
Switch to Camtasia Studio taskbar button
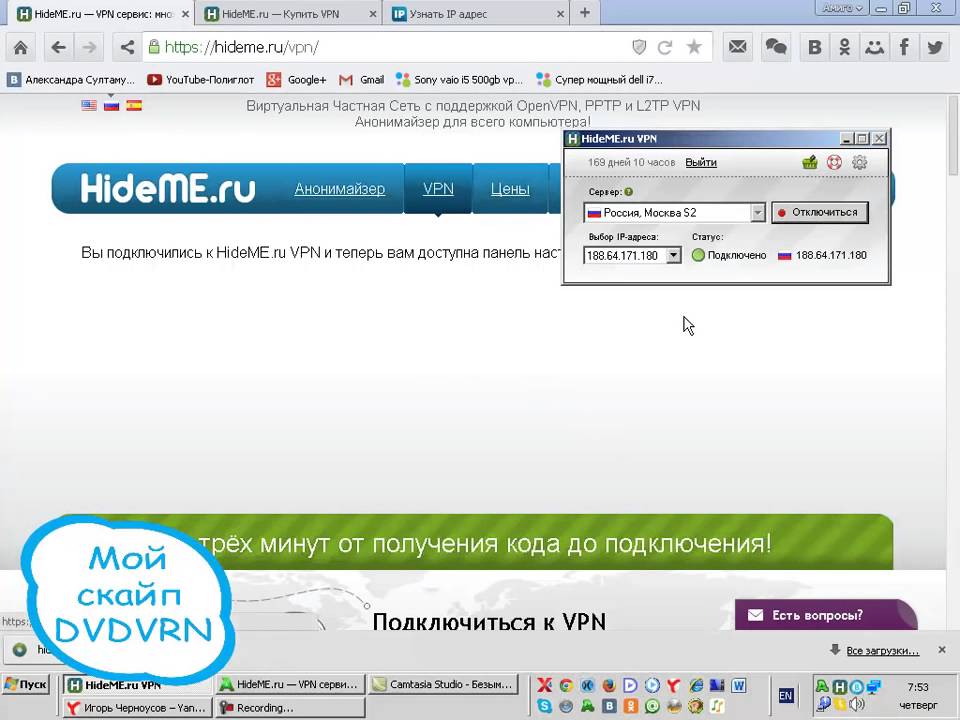point(444,684)
